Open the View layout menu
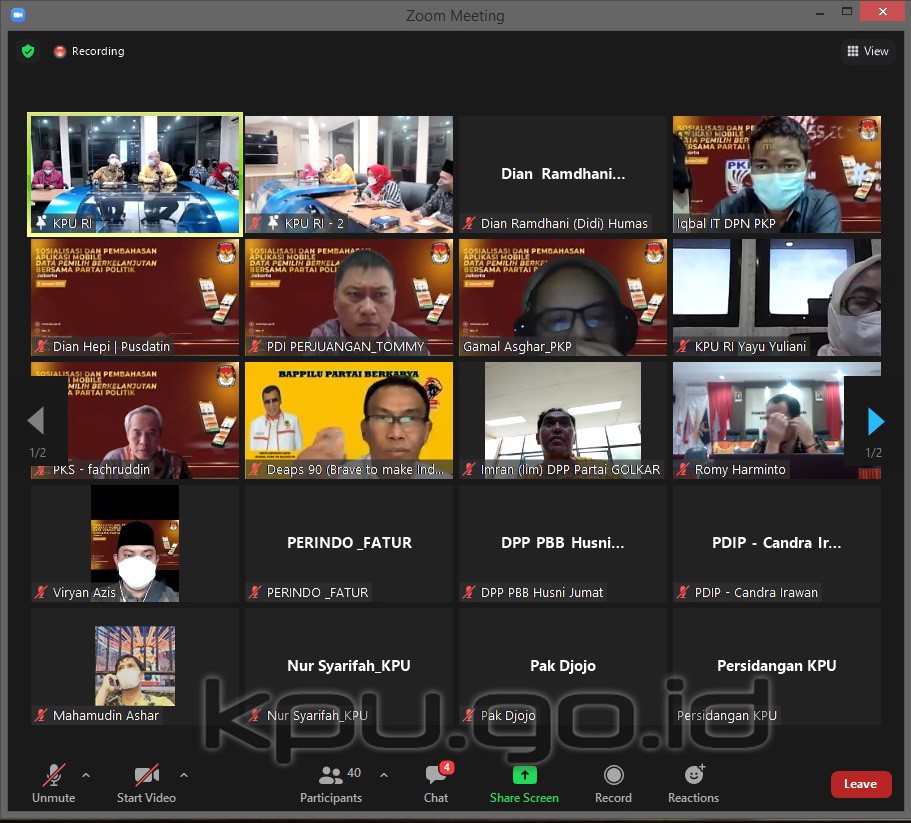Screen dimensions: 911x823 click(867, 51)
